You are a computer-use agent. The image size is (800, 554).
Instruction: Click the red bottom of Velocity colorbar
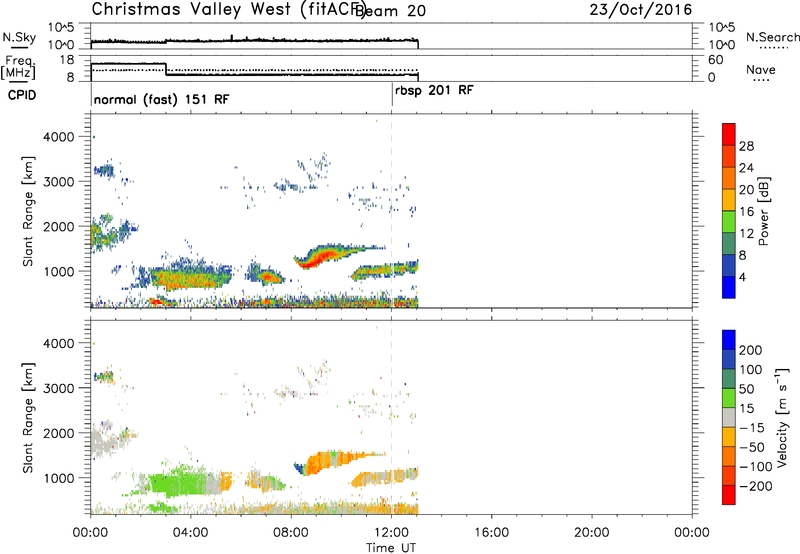(x=729, y=495)
